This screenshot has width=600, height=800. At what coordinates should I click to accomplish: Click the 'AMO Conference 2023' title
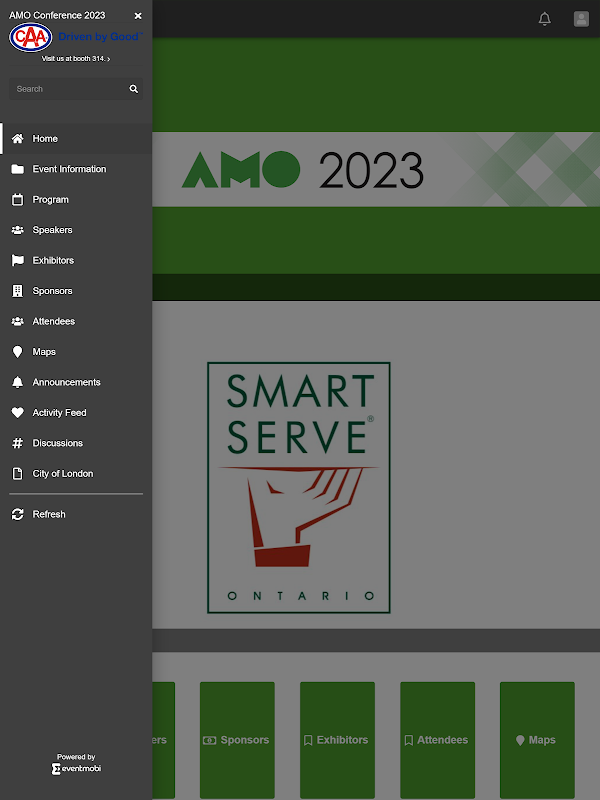click(x=57, y=15)
